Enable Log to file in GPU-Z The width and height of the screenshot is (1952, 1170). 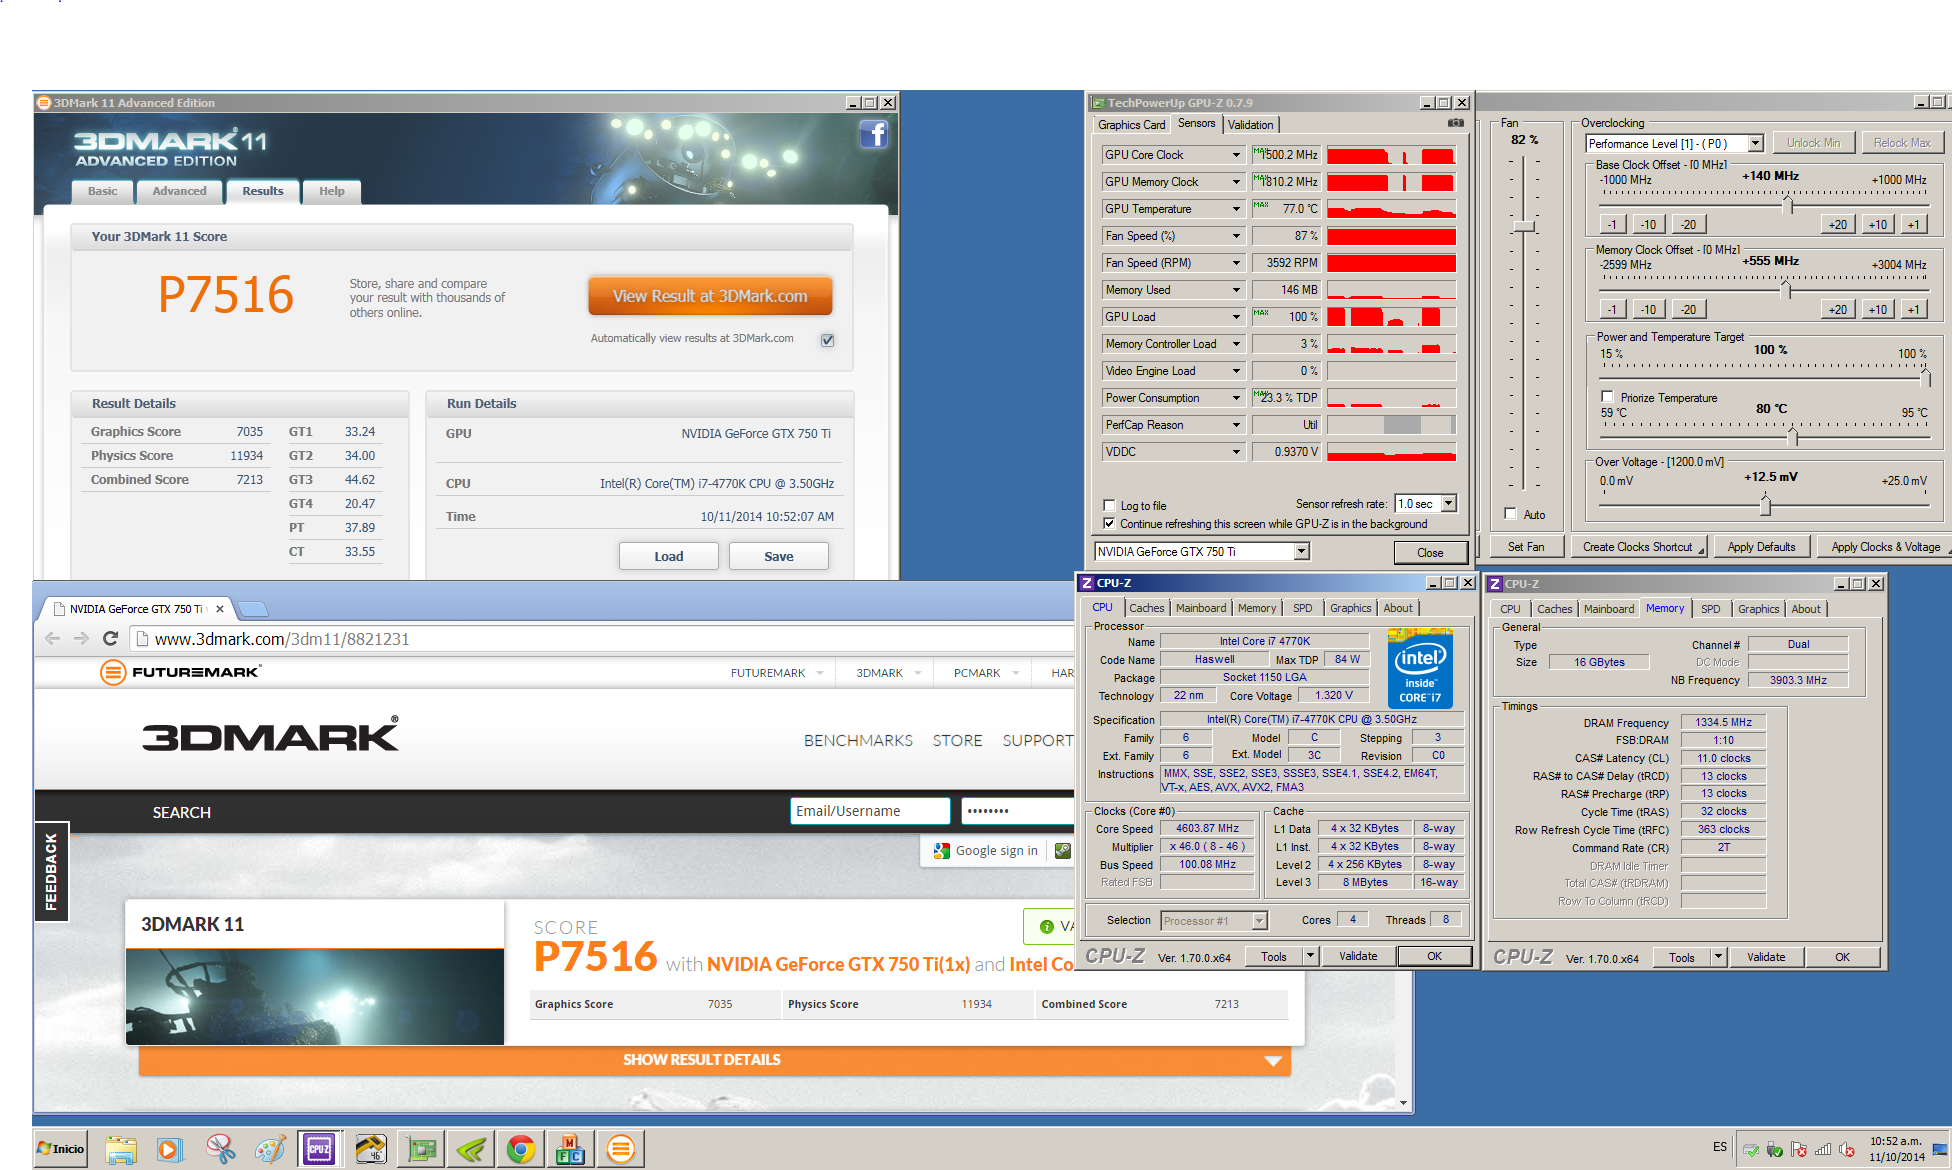pos(1109,505)
